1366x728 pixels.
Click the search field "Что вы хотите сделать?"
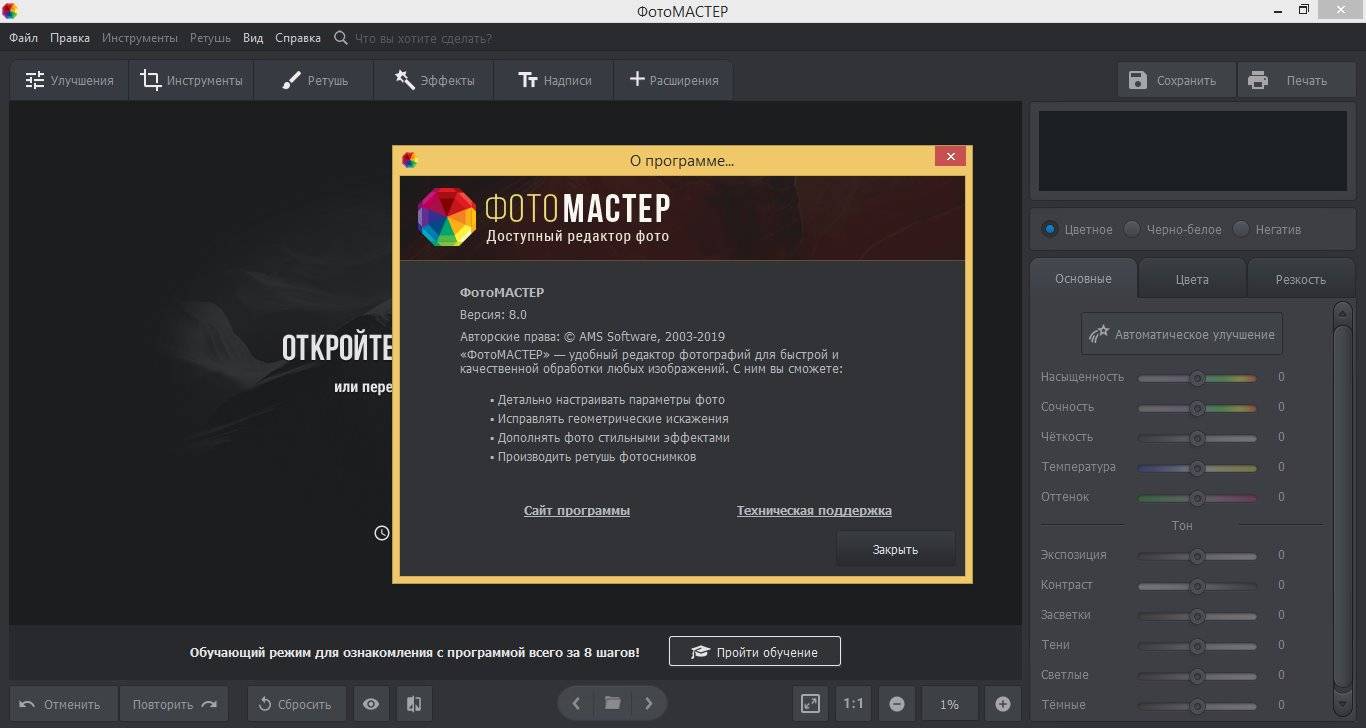[423, 38]
